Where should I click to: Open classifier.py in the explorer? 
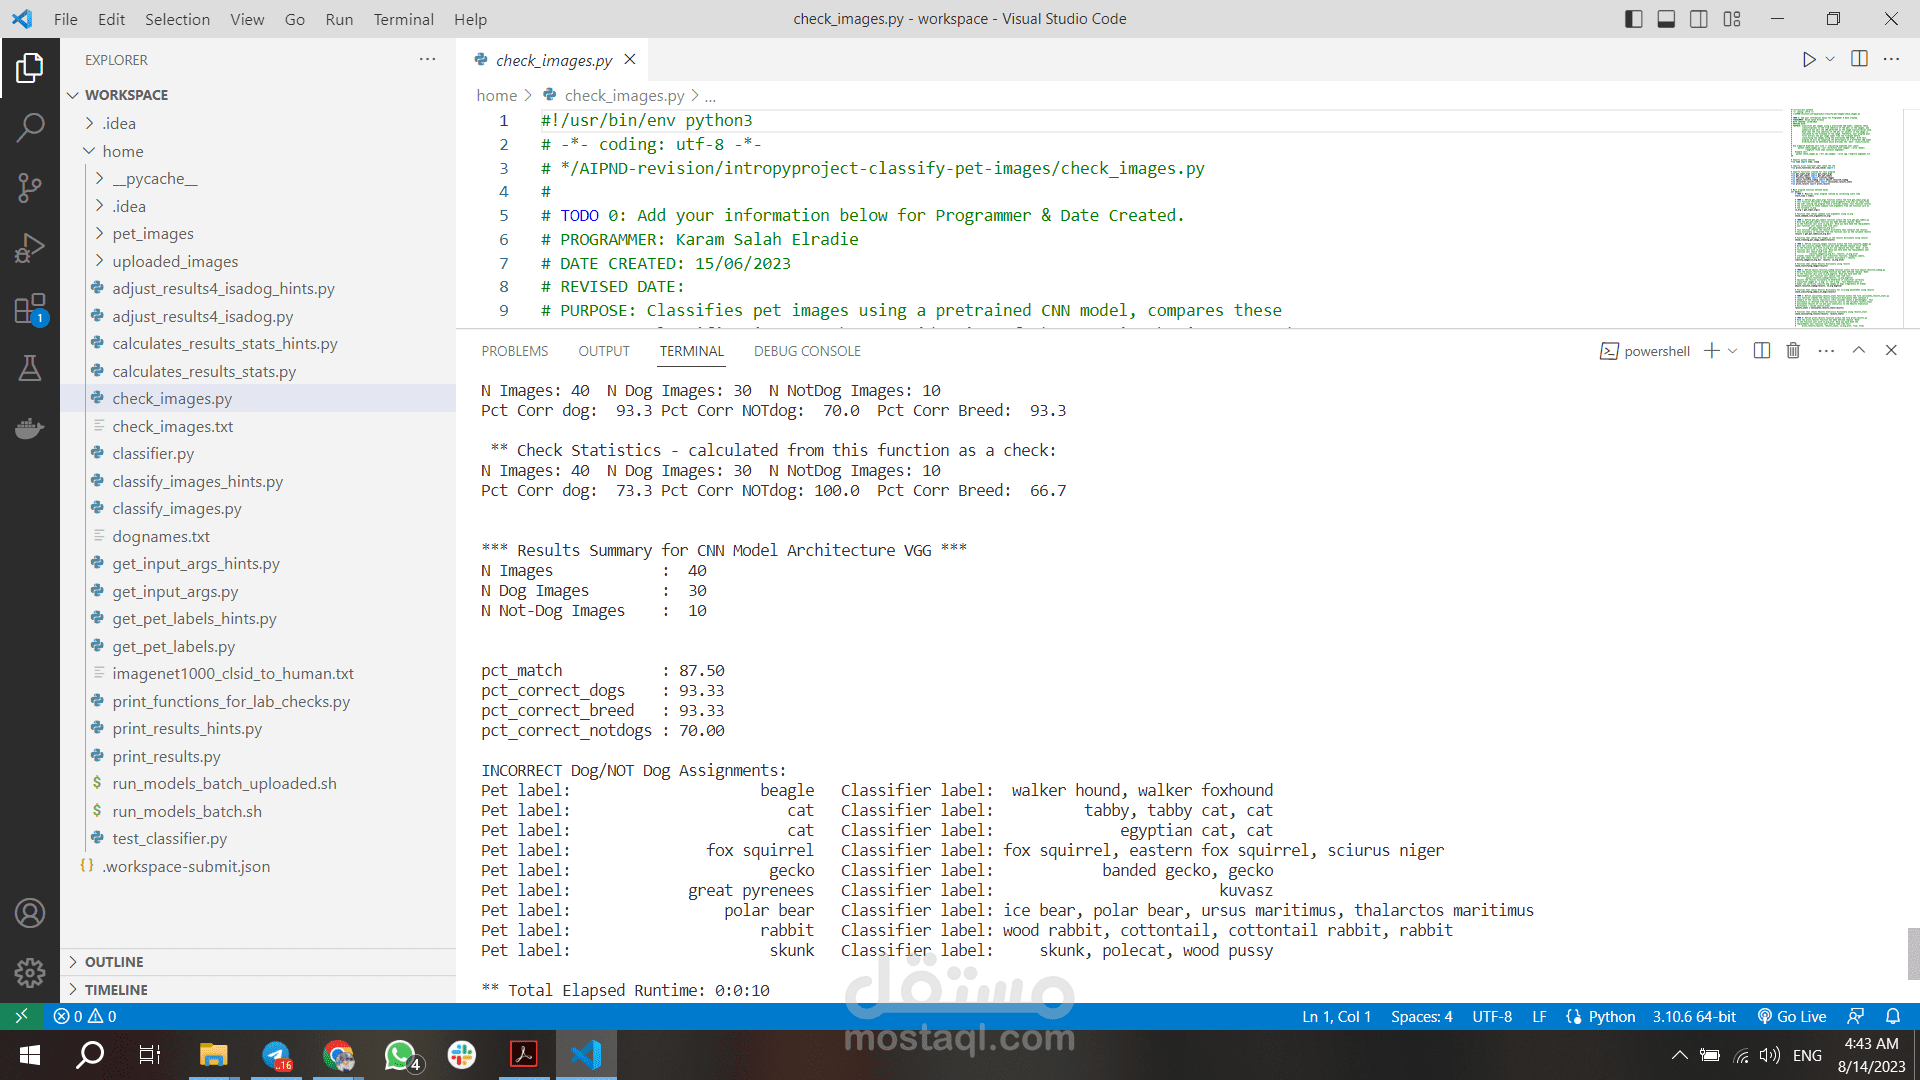[153, 454]
